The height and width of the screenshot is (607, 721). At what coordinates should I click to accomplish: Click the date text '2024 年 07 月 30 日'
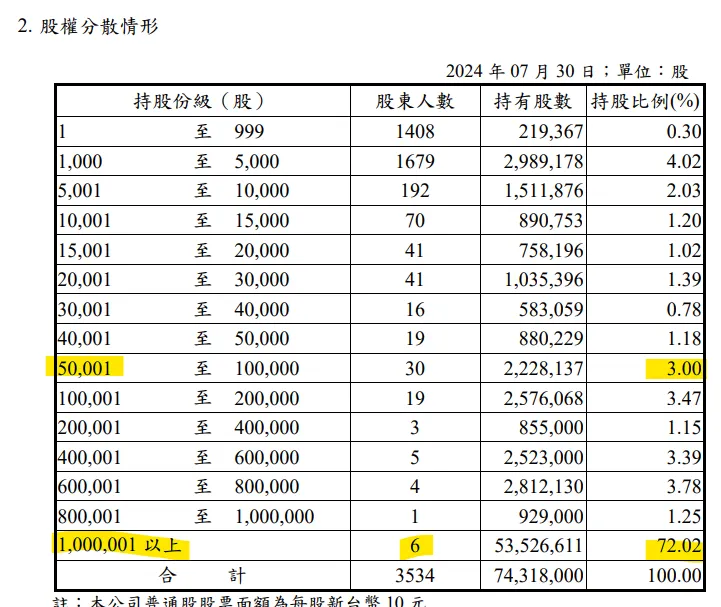point(520,71)
